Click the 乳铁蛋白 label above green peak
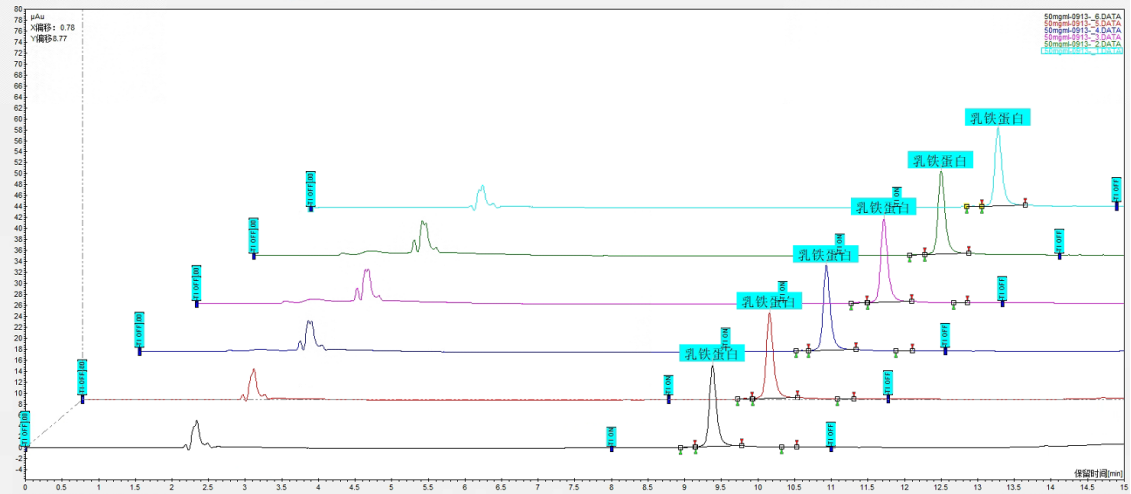Screen dimensions: 1131x494 tap(940, 160)
